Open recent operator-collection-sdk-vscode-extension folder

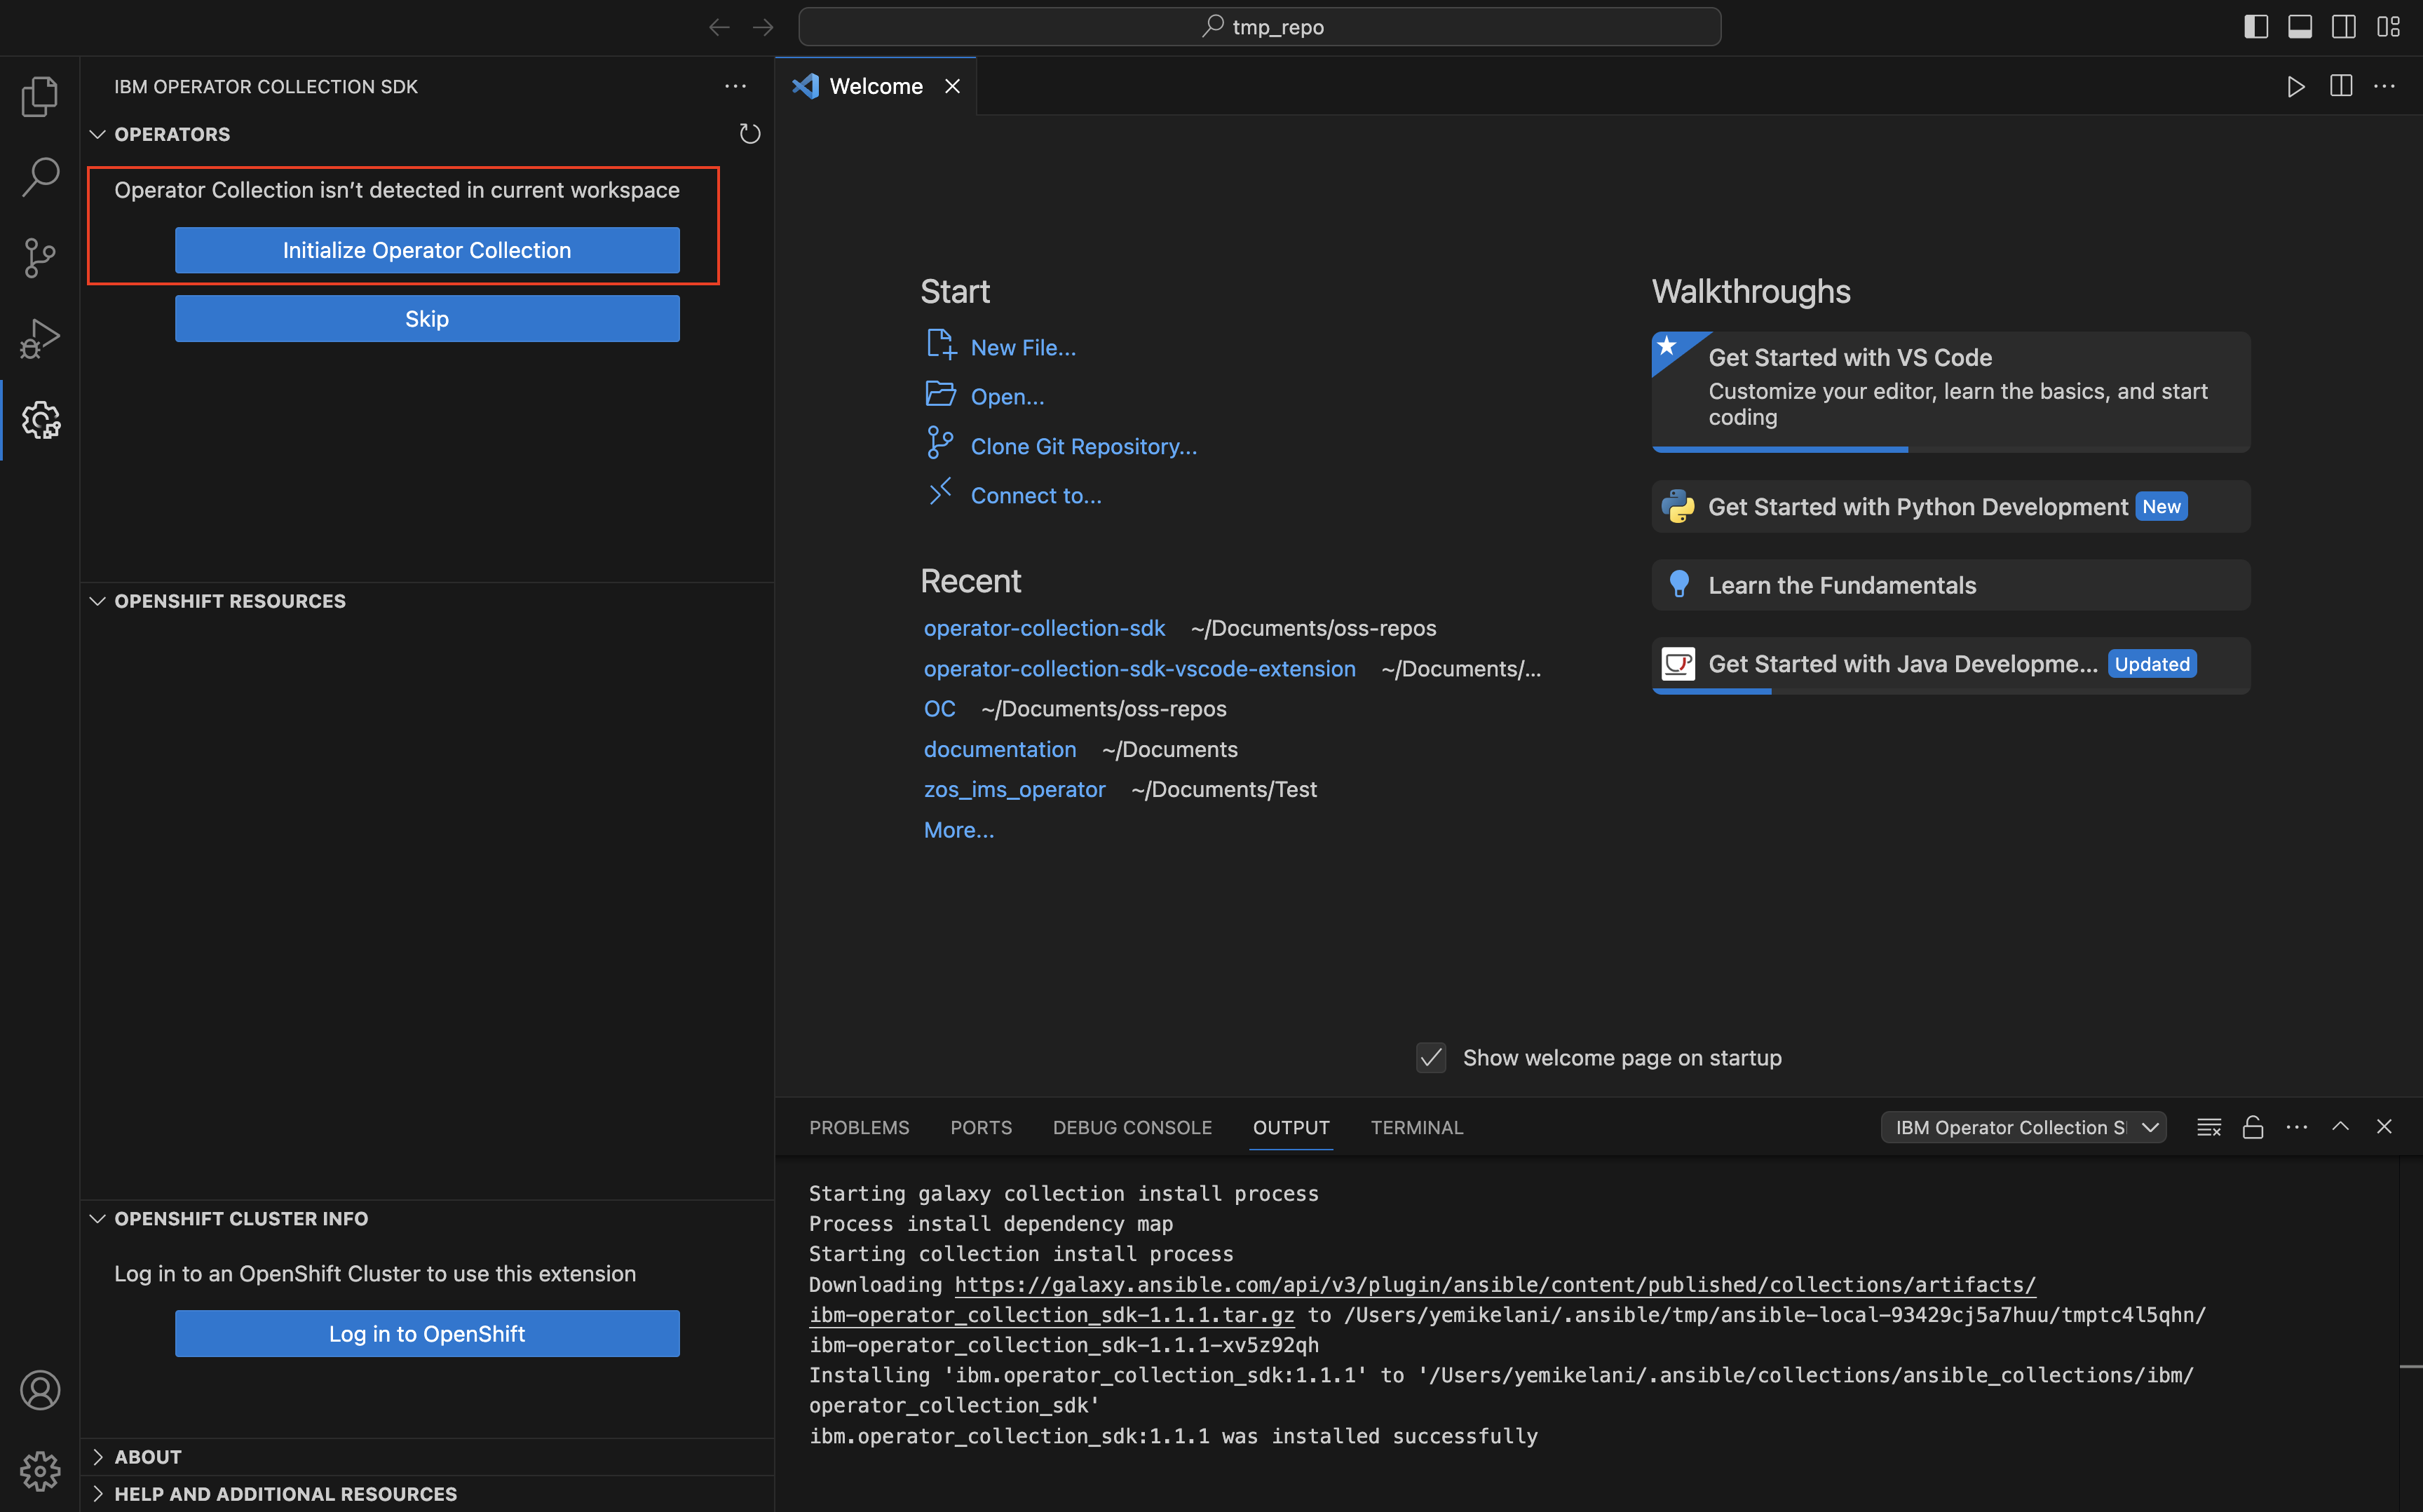click(x=1139, y=669)
